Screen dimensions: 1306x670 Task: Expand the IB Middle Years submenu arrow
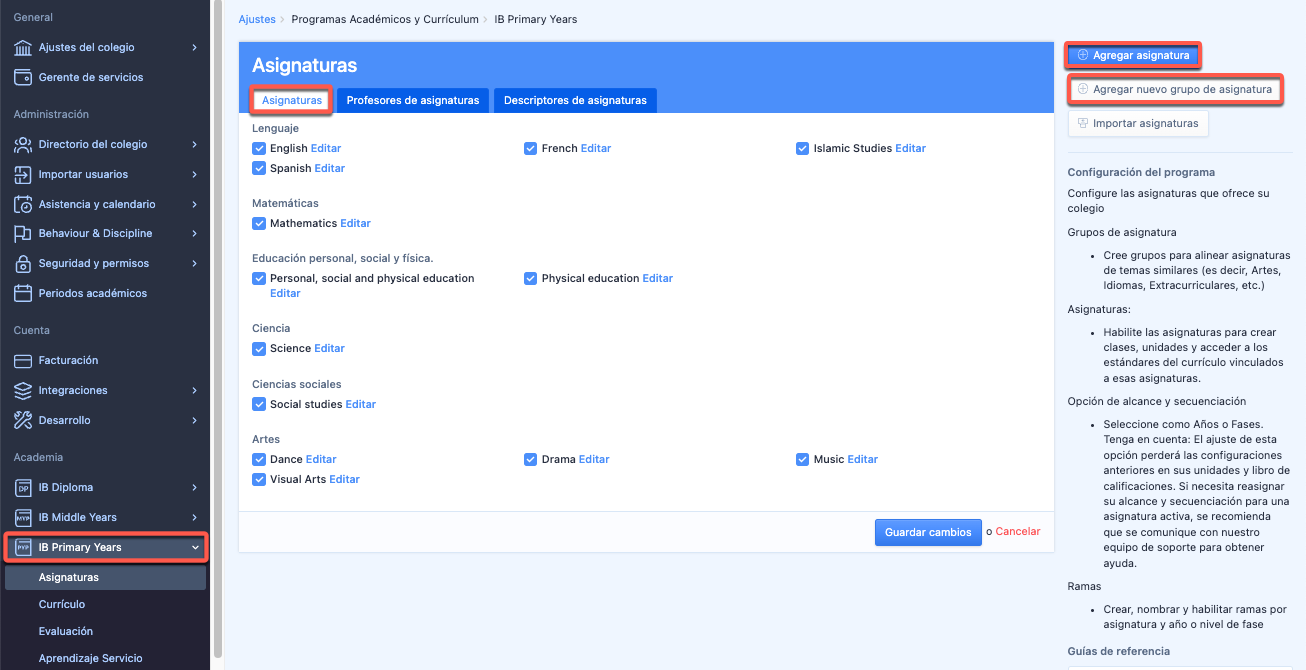point(195,517)
